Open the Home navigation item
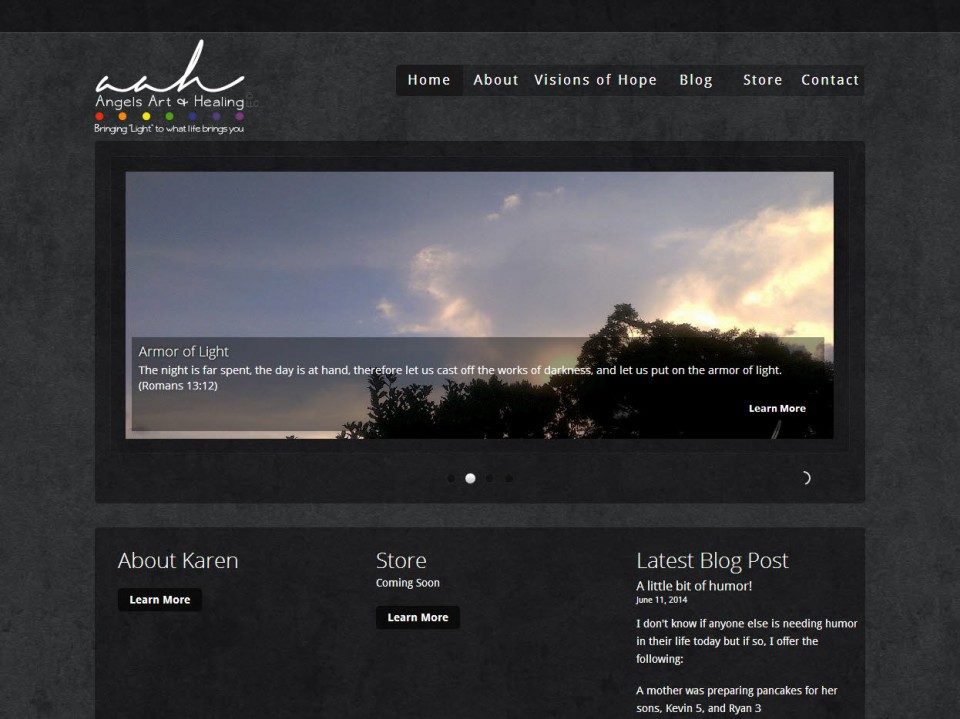960x719 pixels. 429,80
